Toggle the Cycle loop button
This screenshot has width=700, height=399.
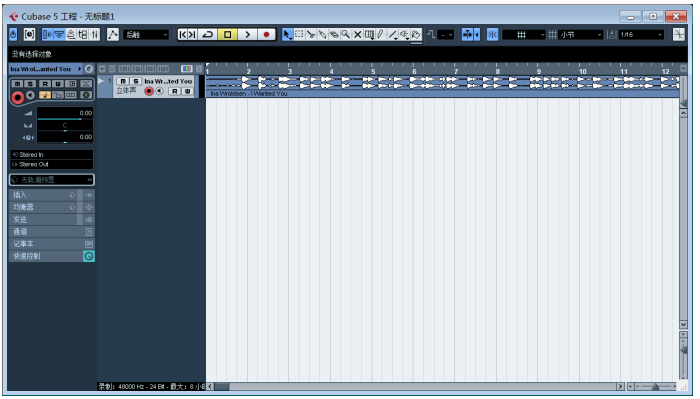click(x=208, y=34)
